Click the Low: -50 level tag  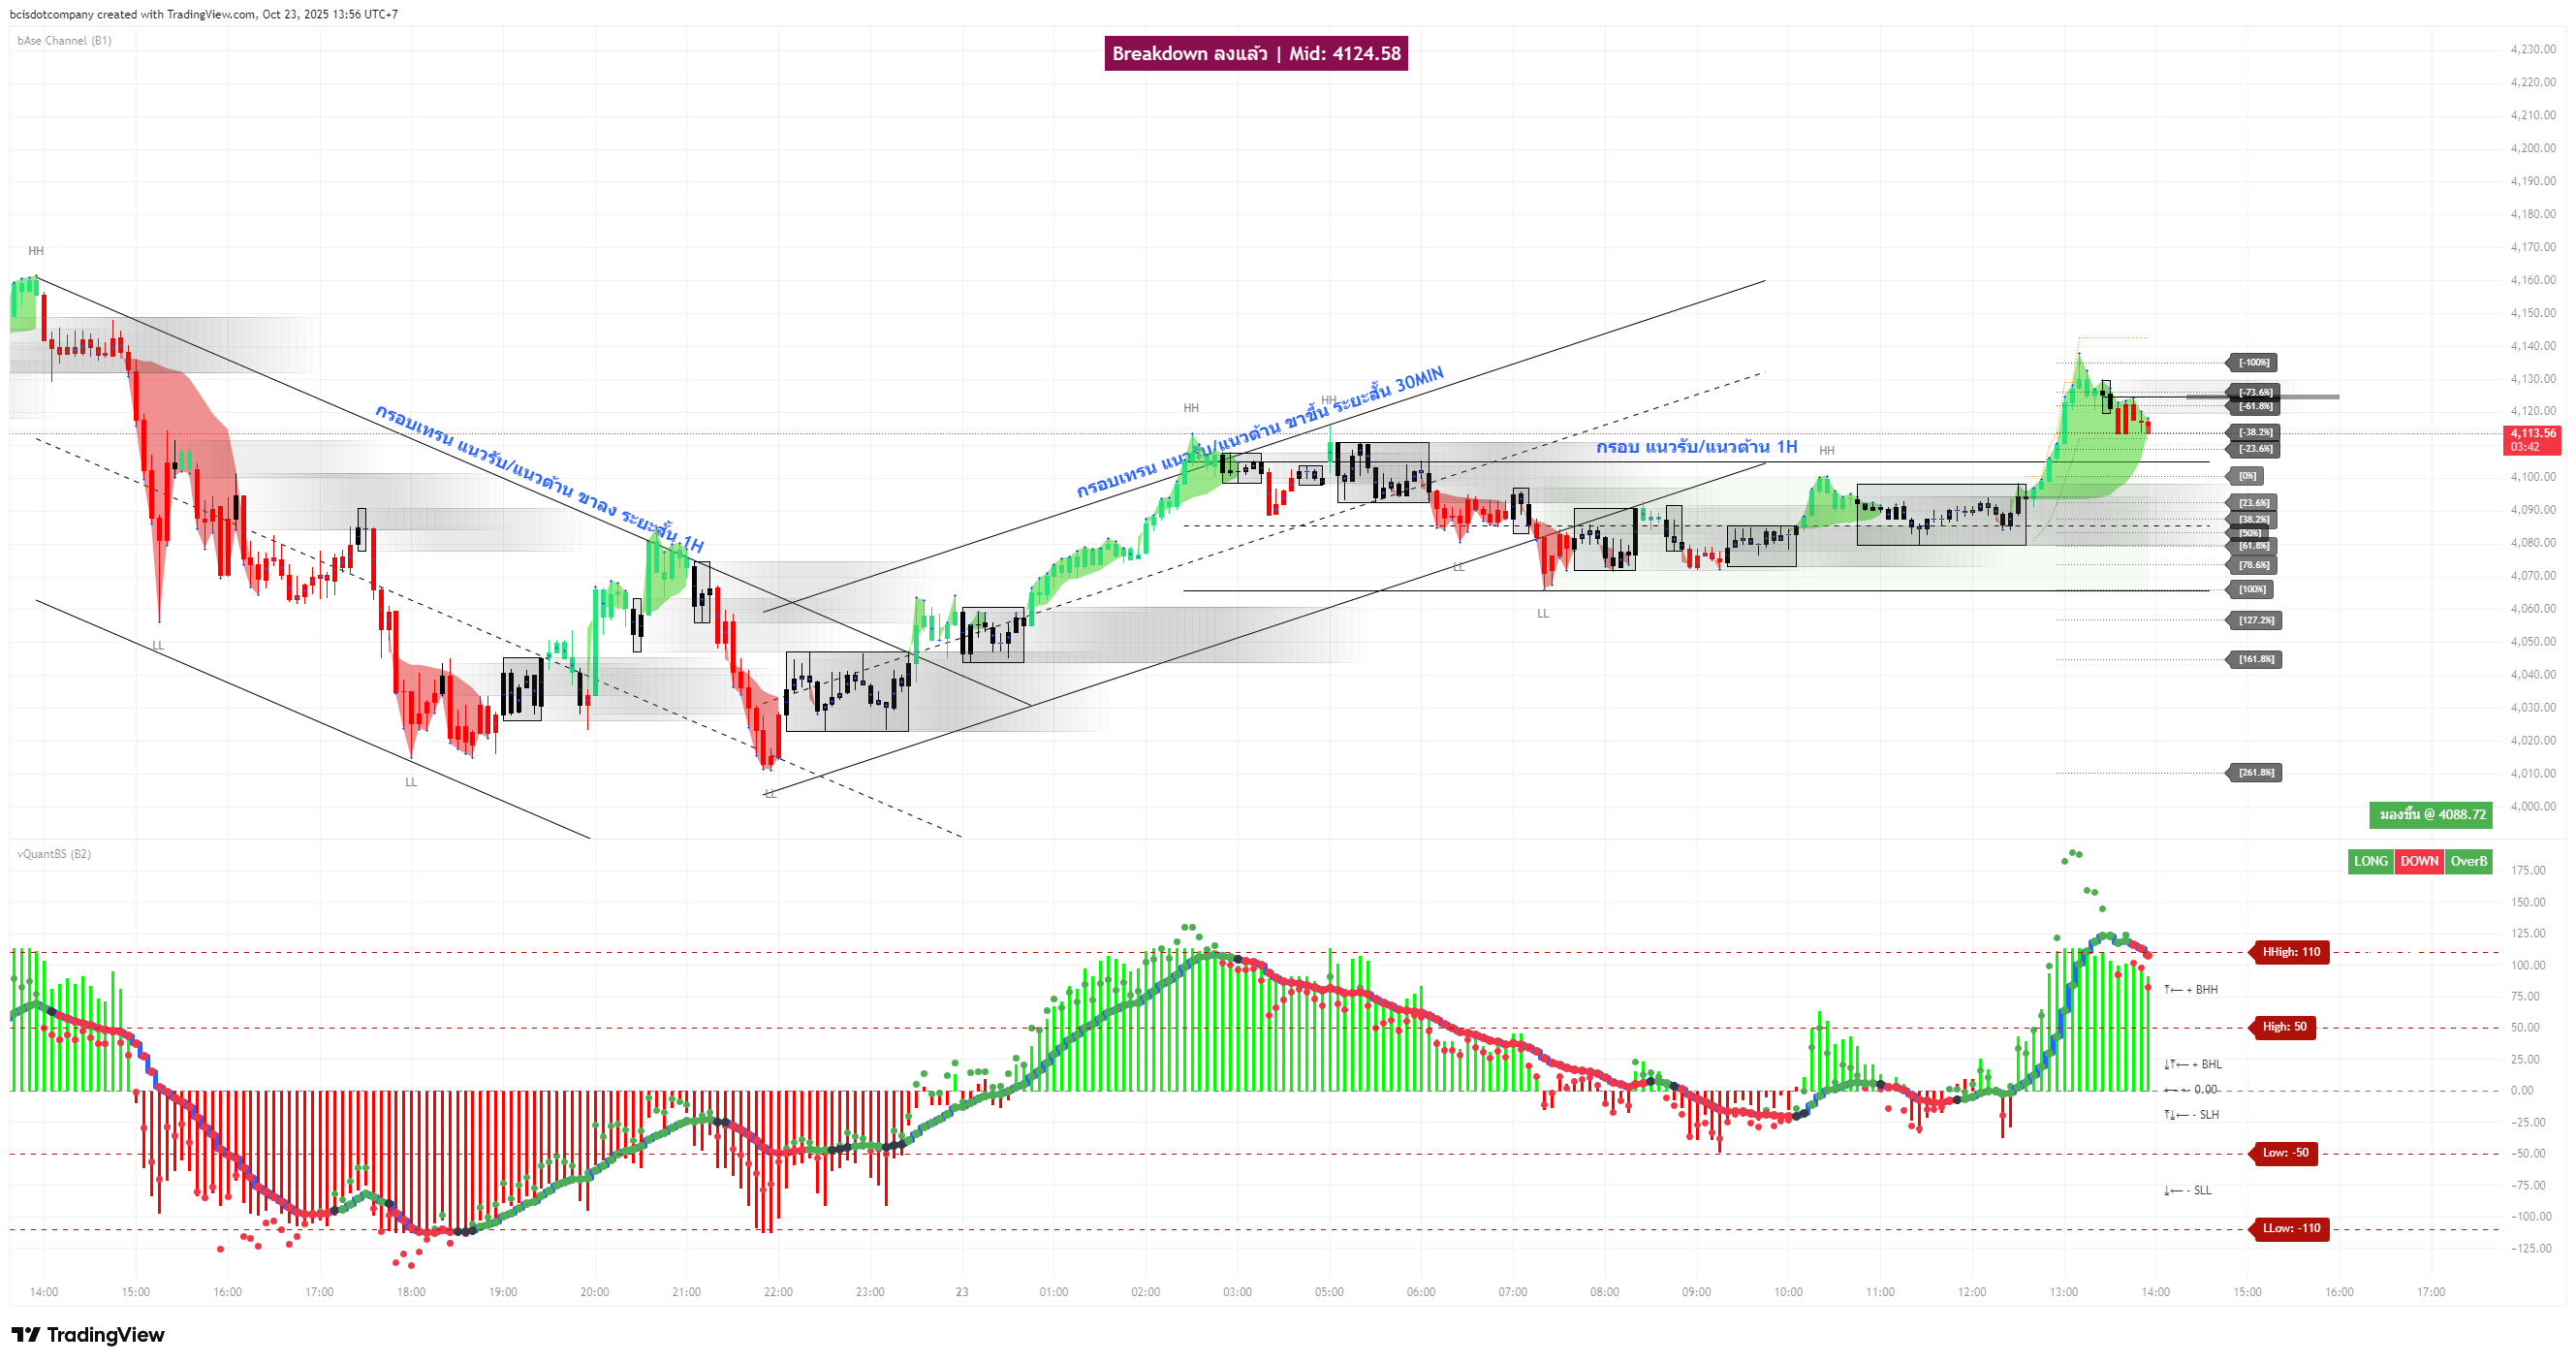click(x=2285, y=1153)
